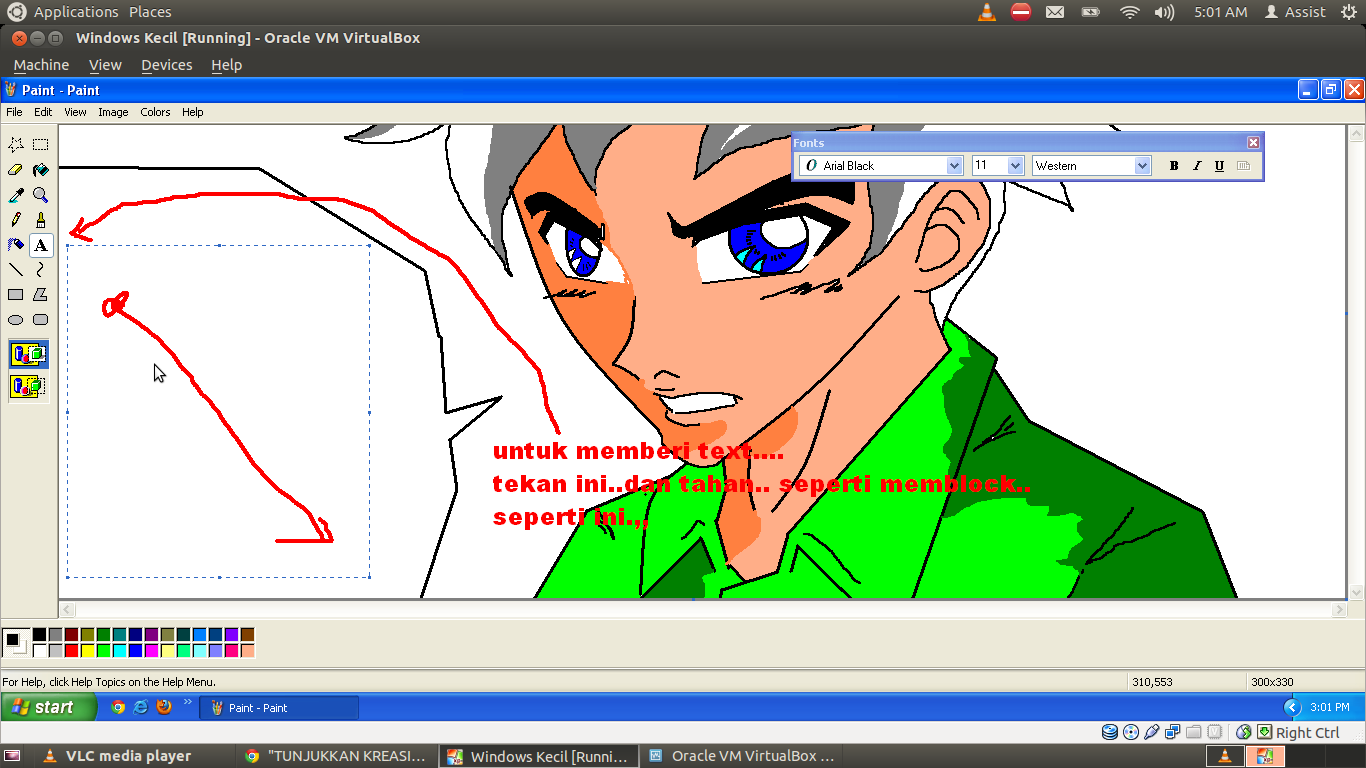1366x768 pixels.
Task: Select the Magnifier tool
Action: point(41,195)
